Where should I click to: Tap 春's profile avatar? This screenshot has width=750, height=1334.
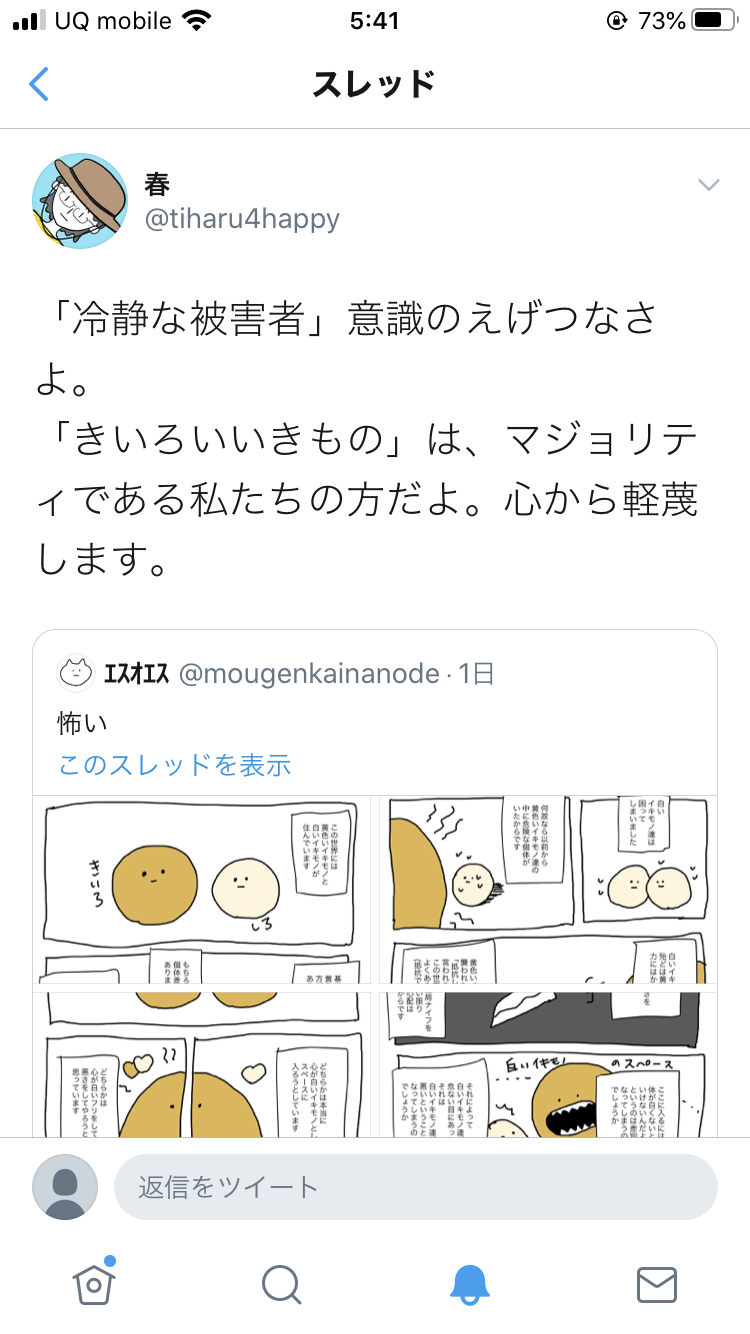[x=80, y=201]
